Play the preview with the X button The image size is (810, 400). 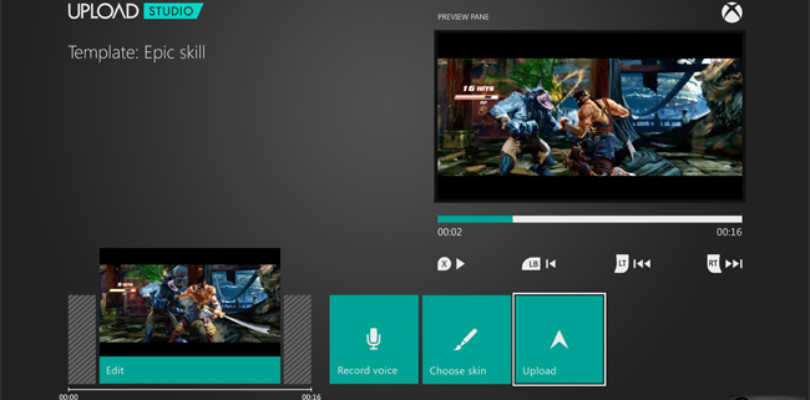tap(451, 264)
